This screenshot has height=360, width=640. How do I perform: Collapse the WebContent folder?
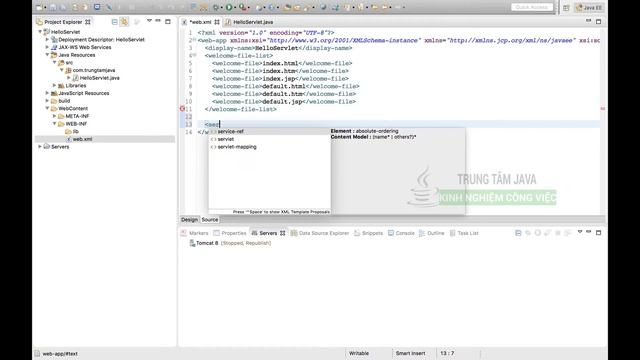(x=47, y=108)
